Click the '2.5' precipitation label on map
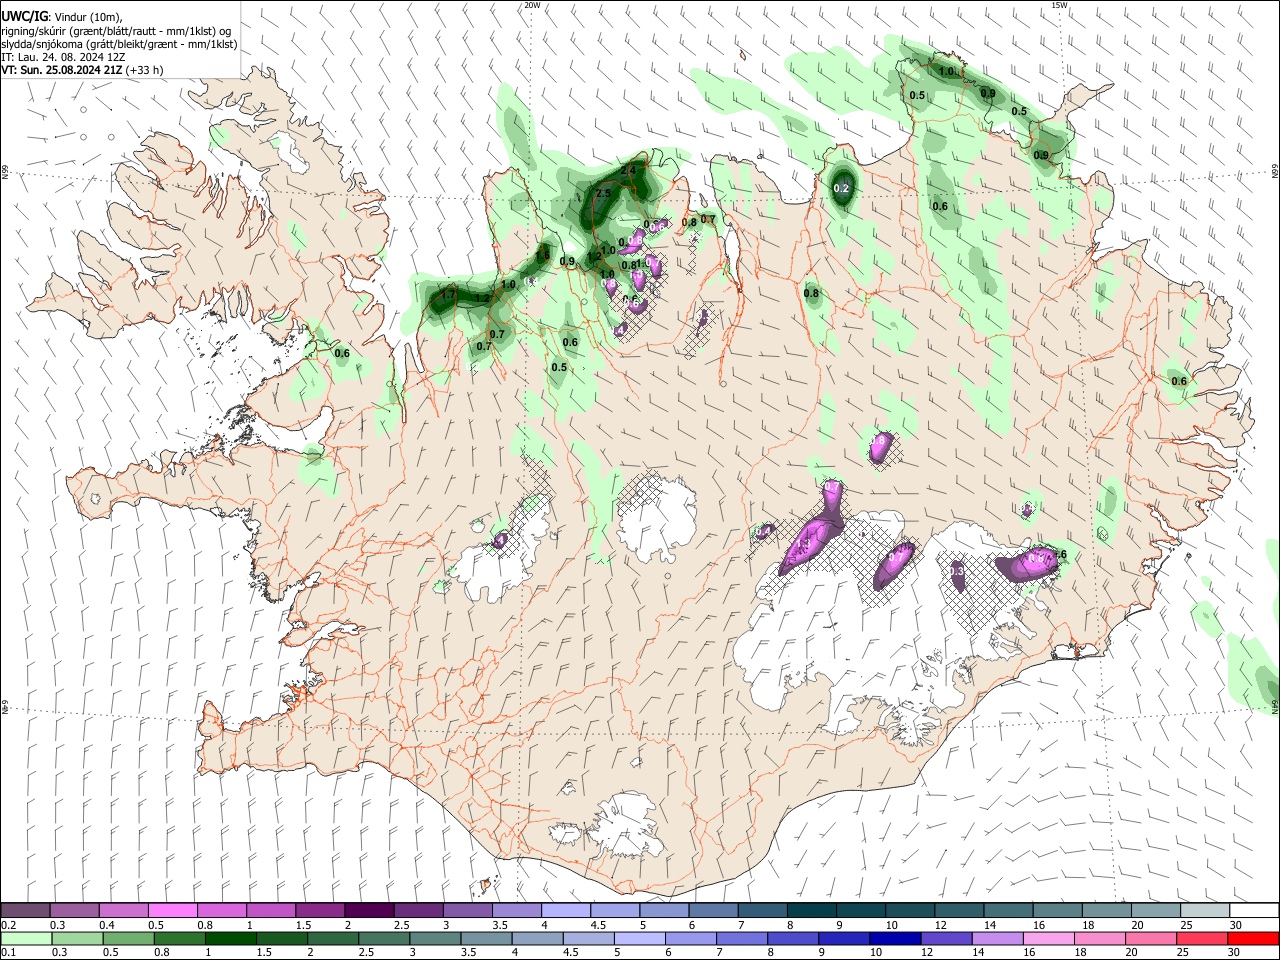 tap(603, 193)
